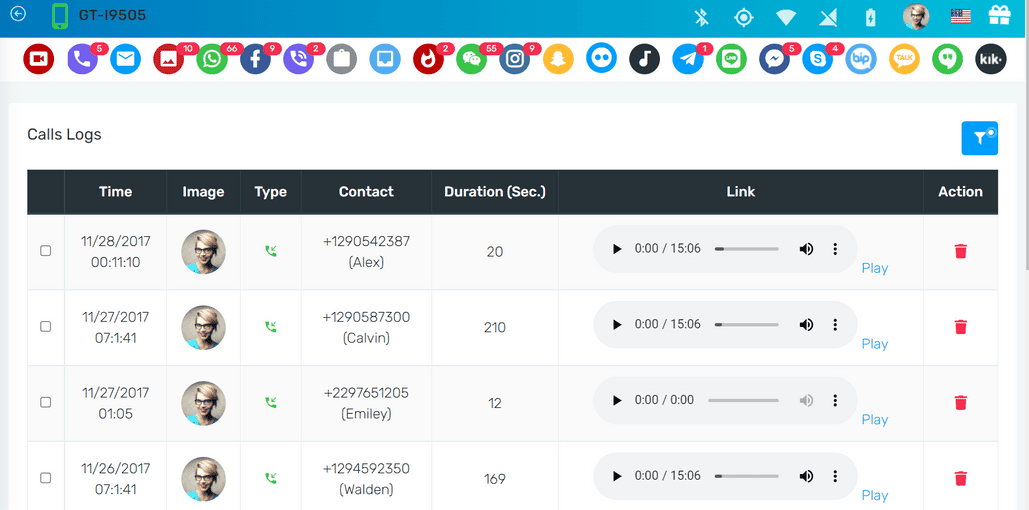The width and height of the screenshot is (1029, 510).
Task: Click the contact photo in Alex's row
Action: click(203, 251)
